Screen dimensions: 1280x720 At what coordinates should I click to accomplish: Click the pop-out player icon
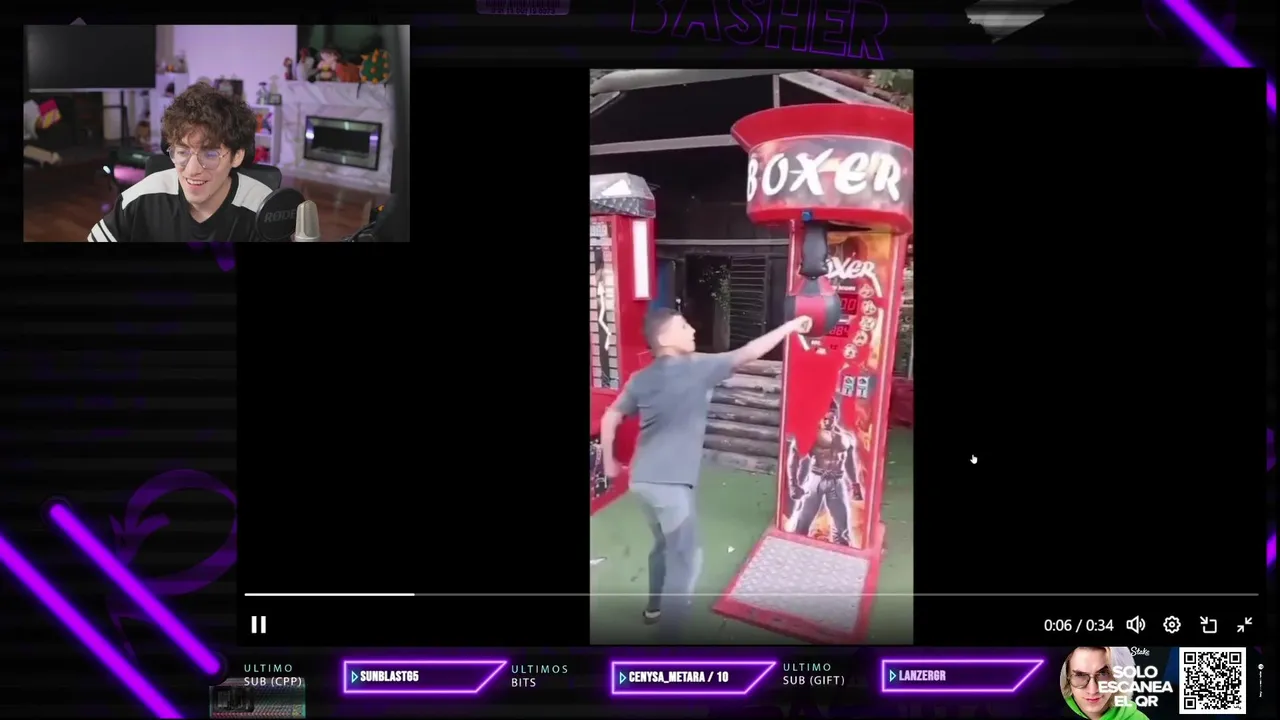[x=1208, y=625]
